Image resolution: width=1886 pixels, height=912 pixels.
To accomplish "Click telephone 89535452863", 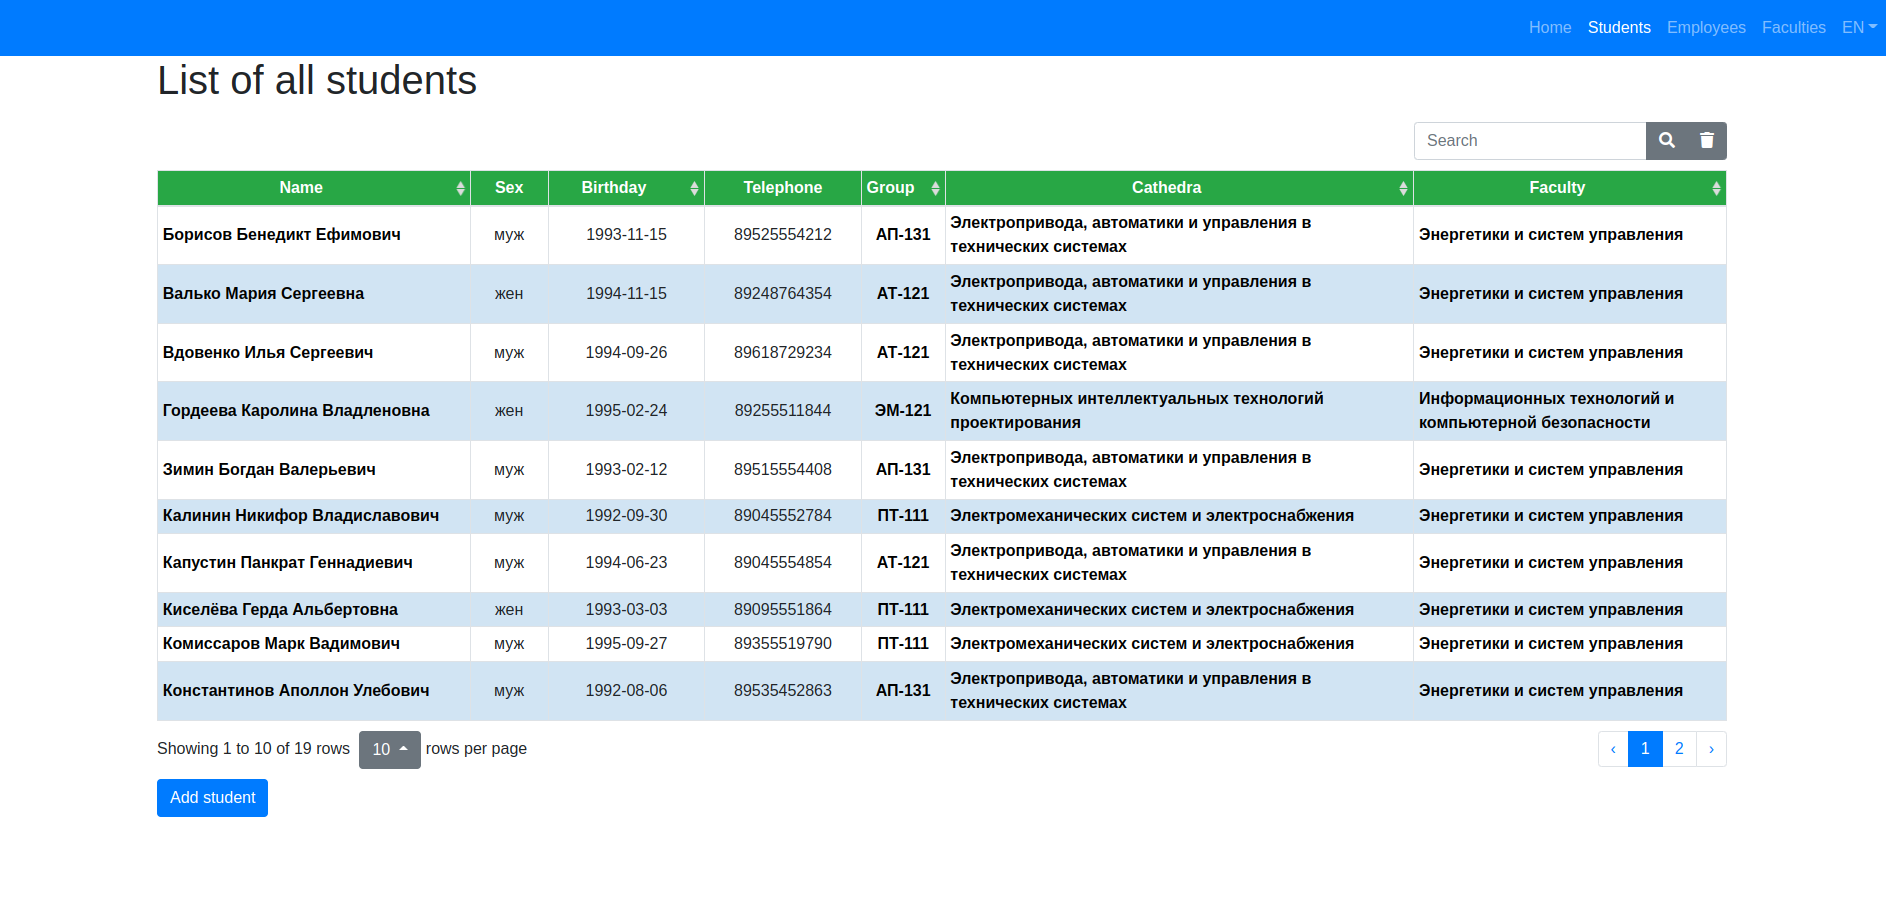I will [x=783, y=691].
